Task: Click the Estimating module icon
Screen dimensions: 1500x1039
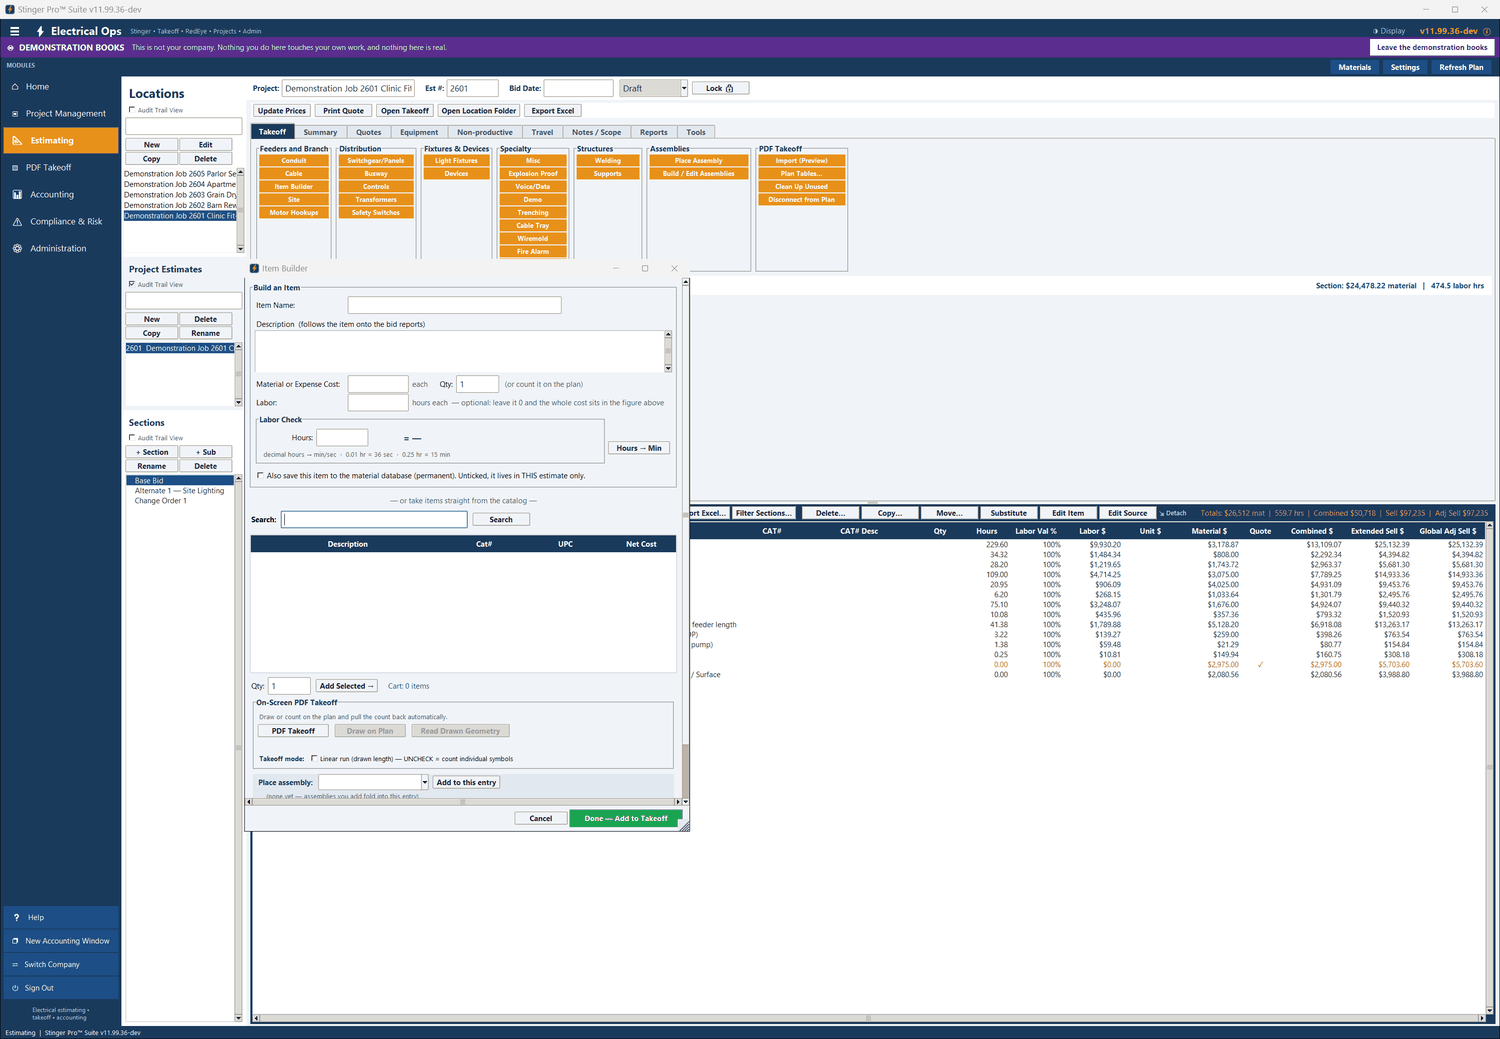Action: (17, 141)
